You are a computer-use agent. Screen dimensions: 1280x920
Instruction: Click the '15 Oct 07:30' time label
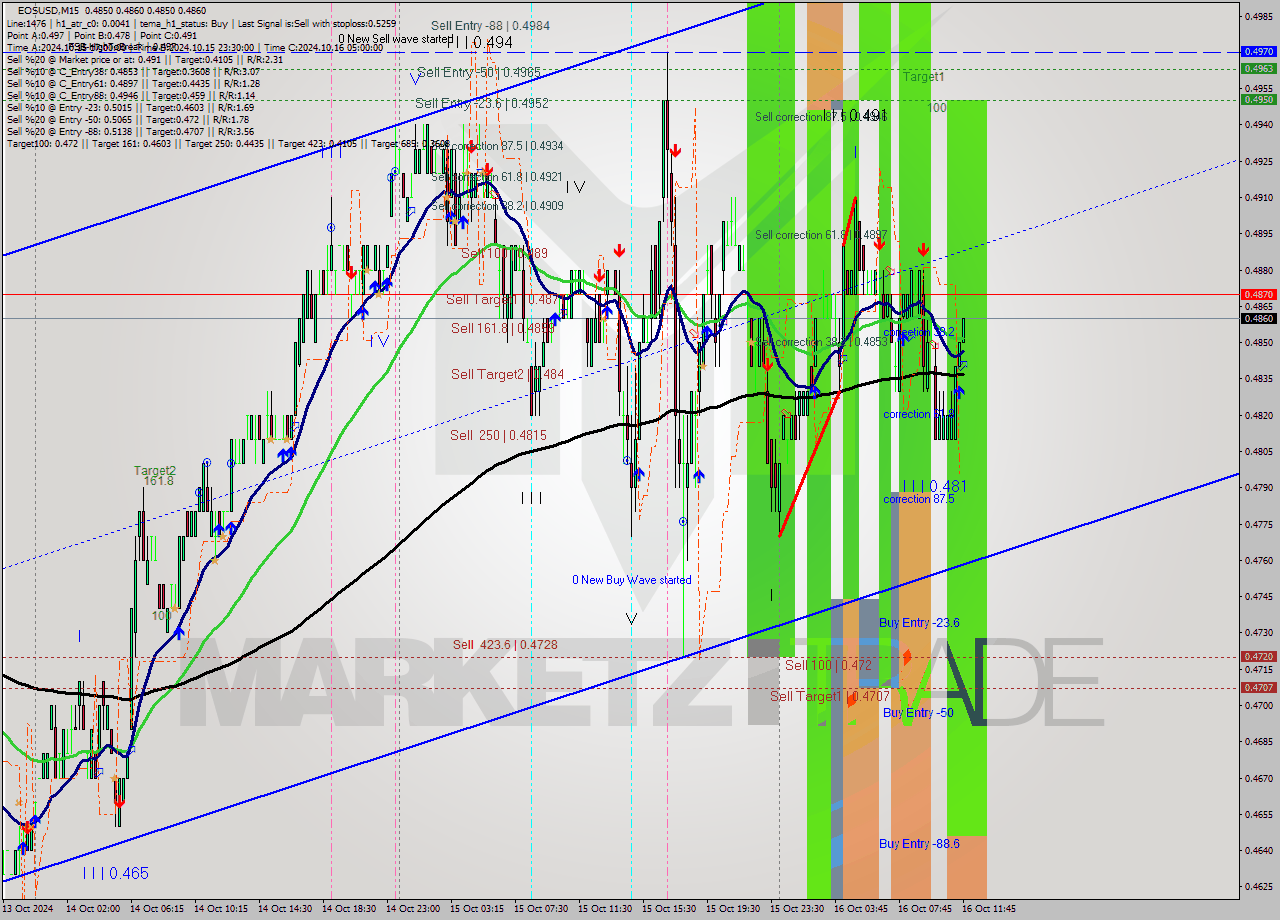pyautogui.click(x=539, y=909)
